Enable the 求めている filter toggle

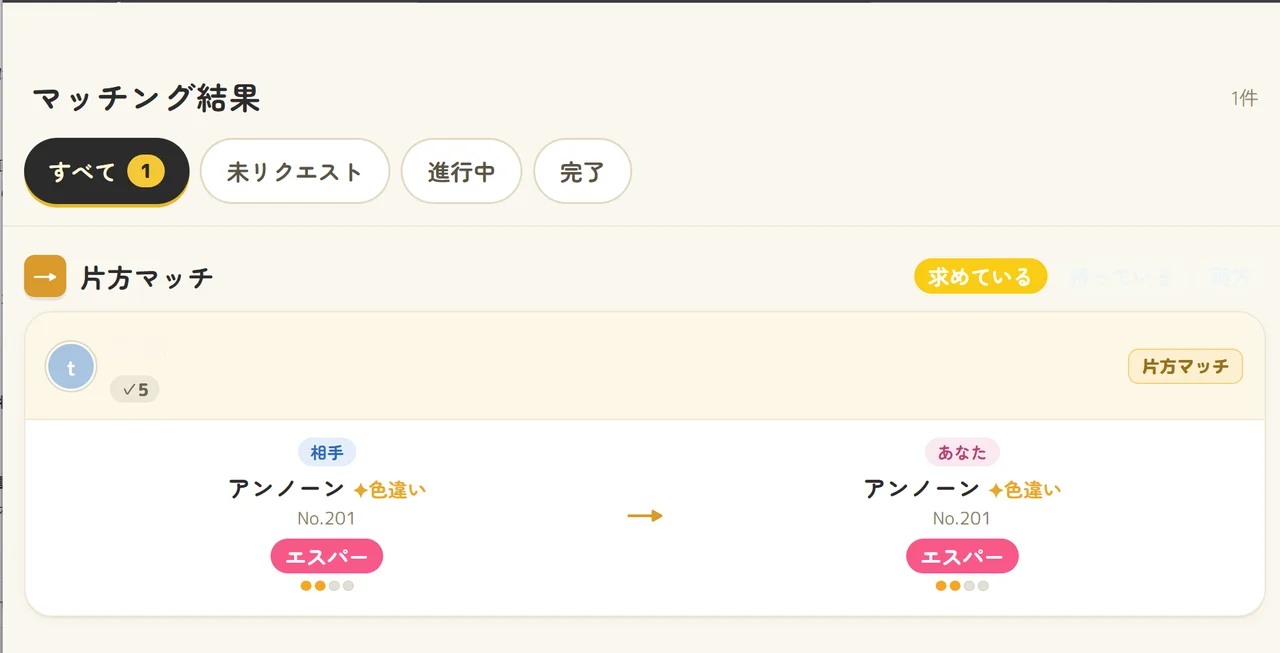[980, 276]
